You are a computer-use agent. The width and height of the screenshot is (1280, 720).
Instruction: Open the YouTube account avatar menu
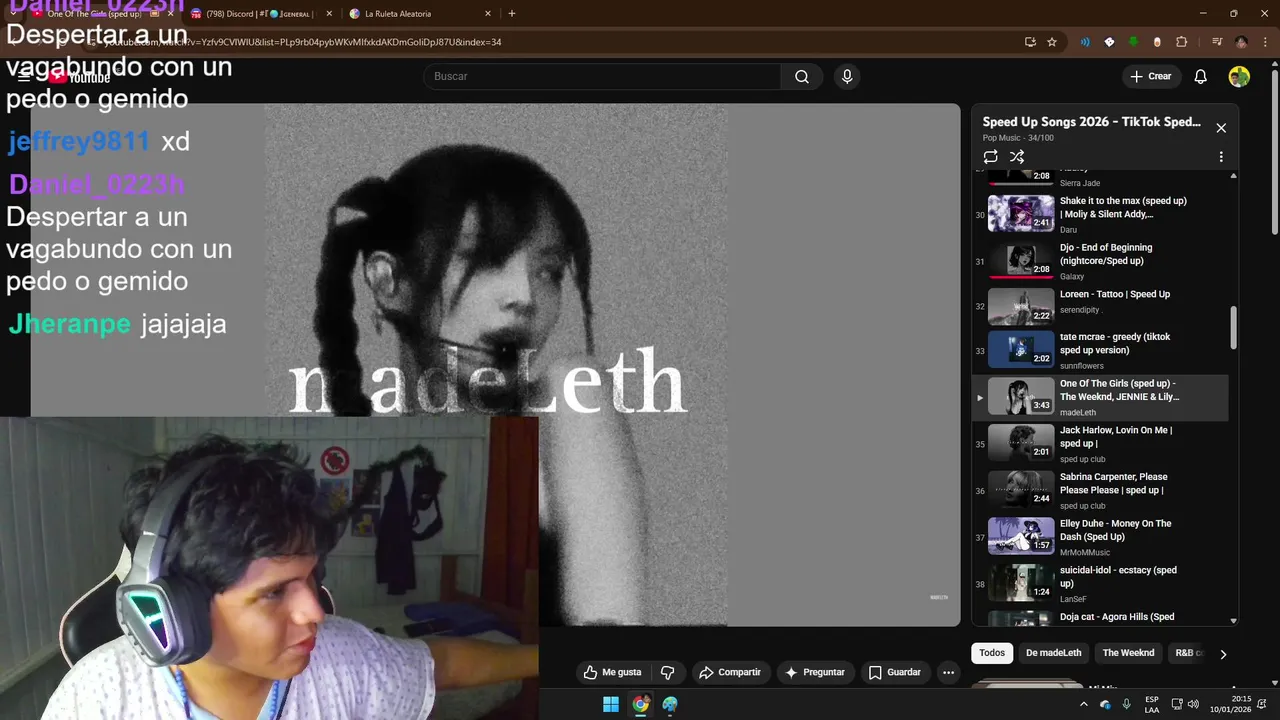tap(1239, 77)
